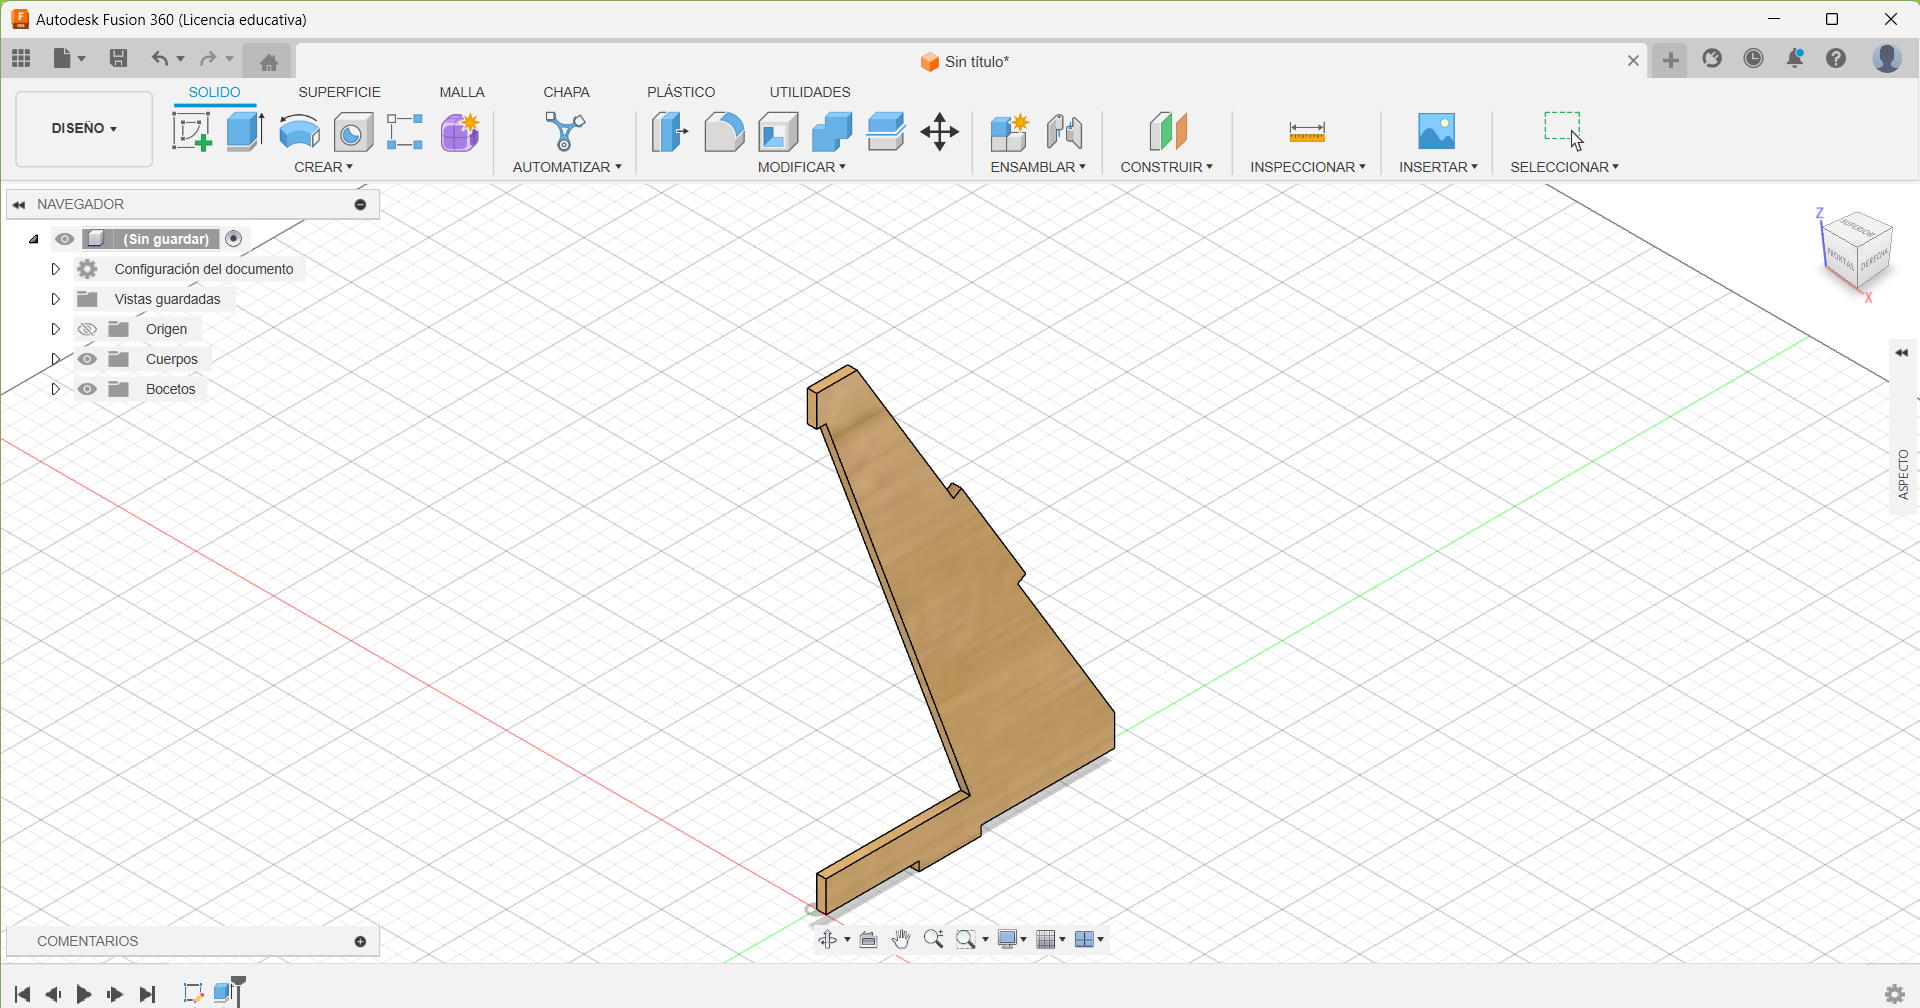Image resolution: width=1920 pixels, height=1008 pixels.
Task: Select the SÓLIDO tab
Action: coord(214,92)
